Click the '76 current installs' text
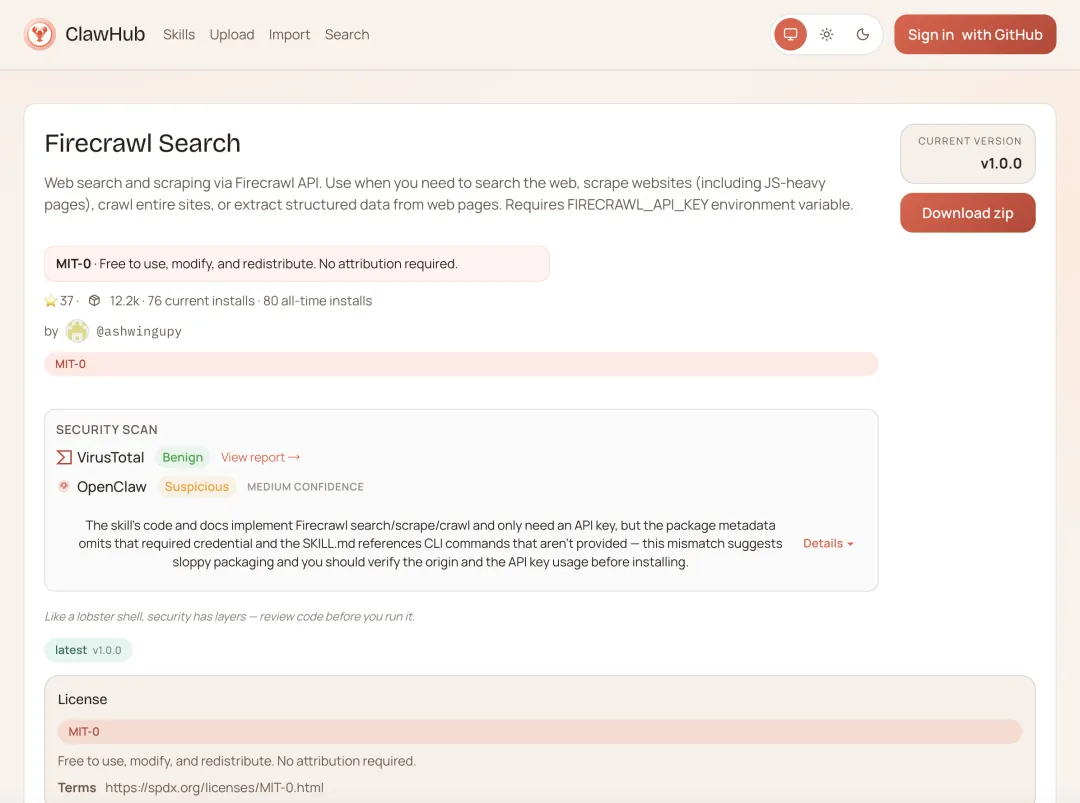This screenshot has width=1080, height=803. coord(201,301)
